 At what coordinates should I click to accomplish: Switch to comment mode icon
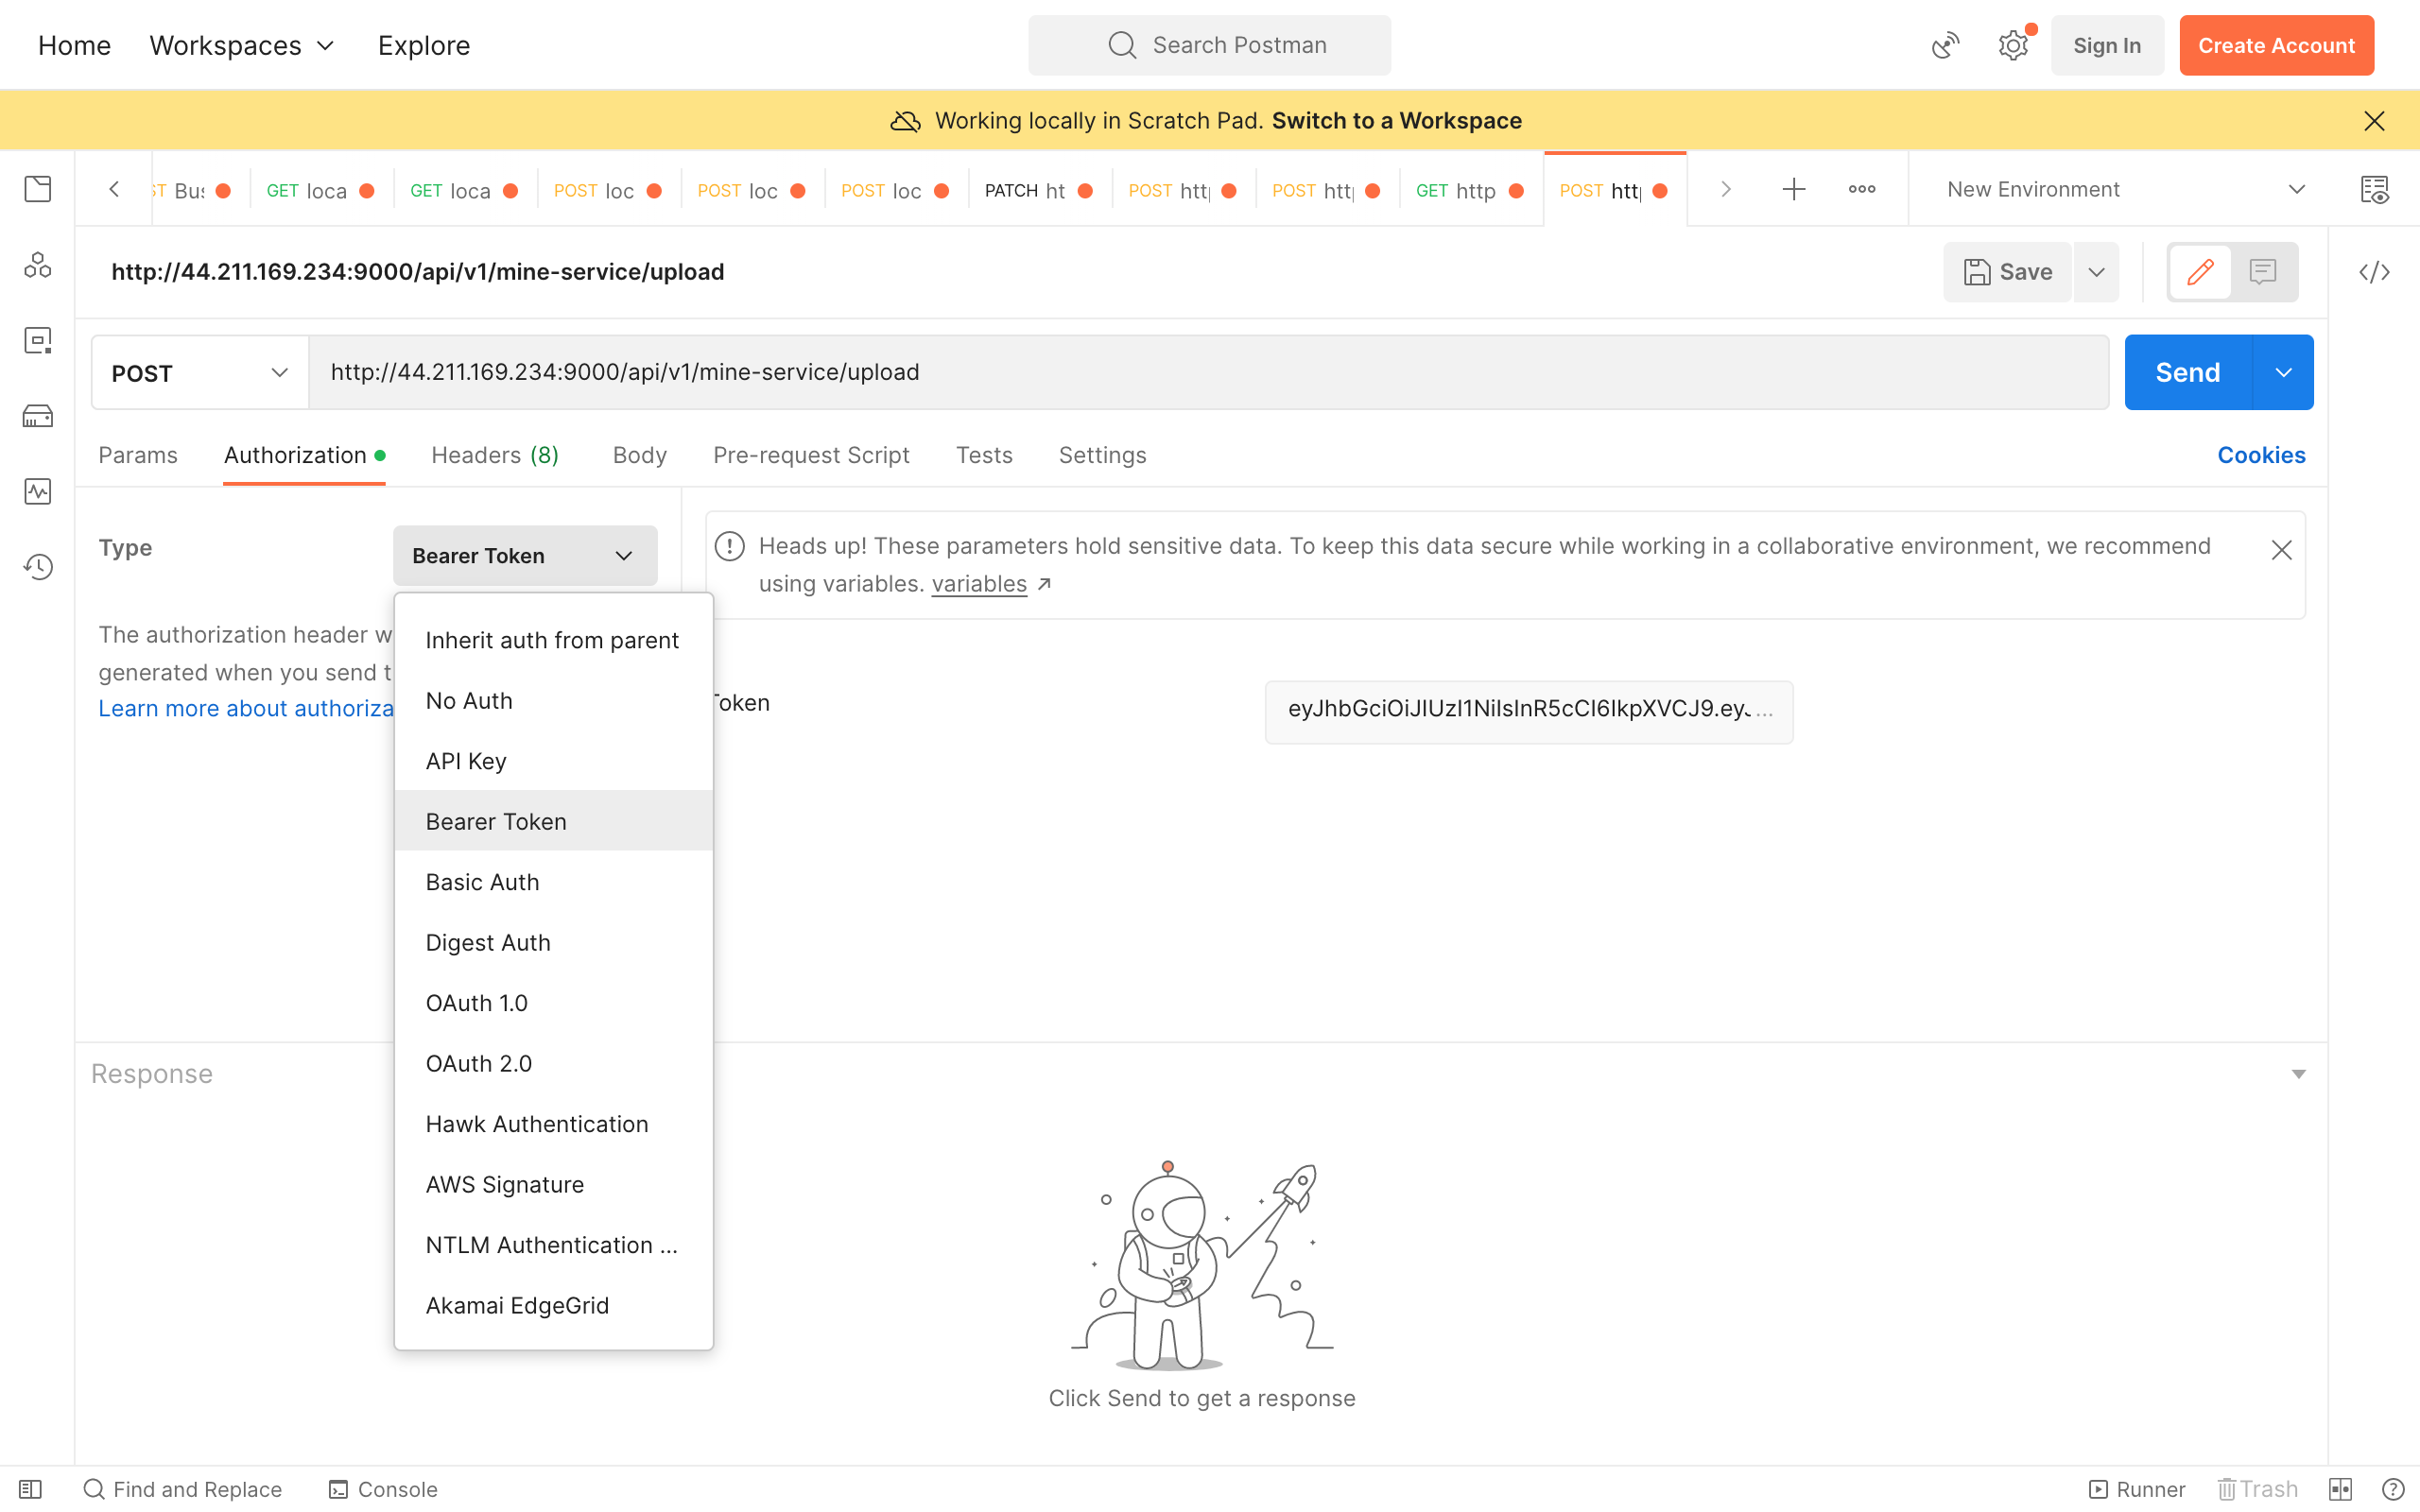coord(2263,272)
